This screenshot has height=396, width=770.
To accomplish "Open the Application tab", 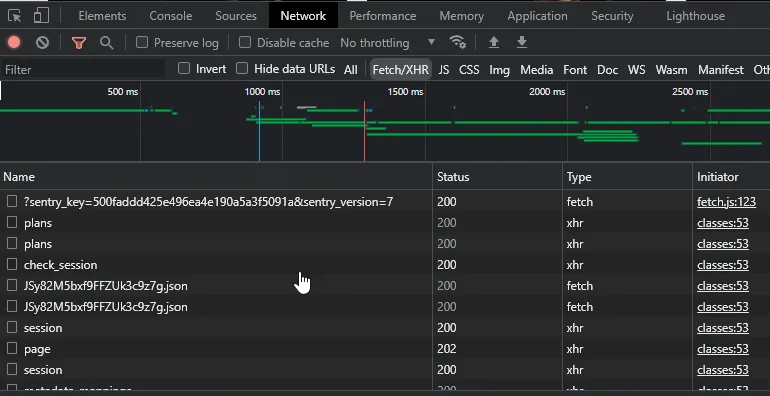I will 537,16.
